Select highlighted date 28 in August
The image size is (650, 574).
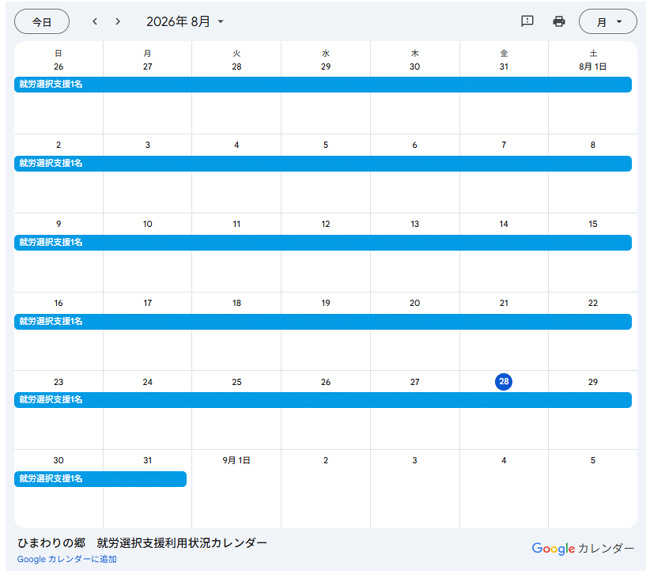(504, 382)
